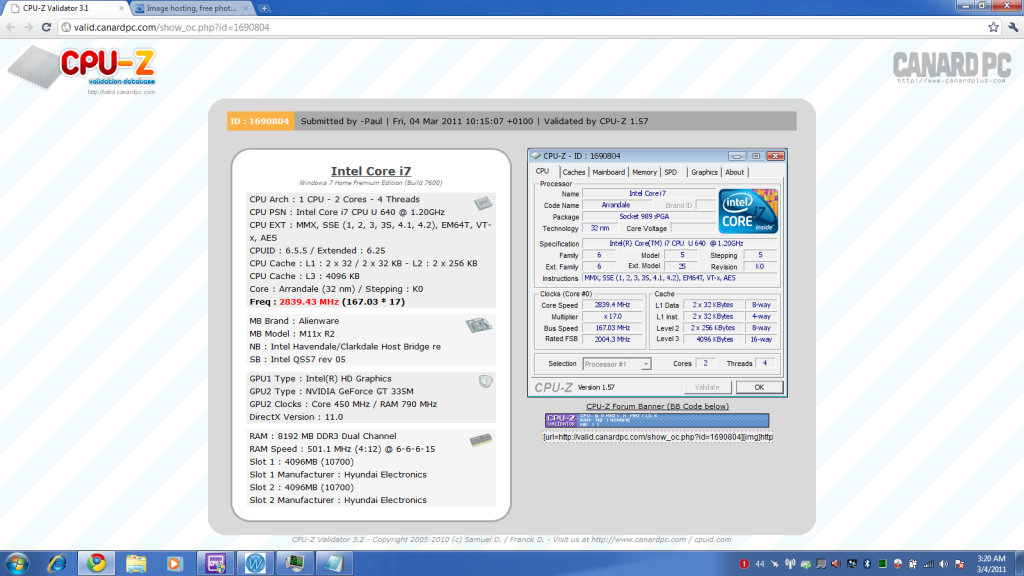1024x576 pixels.
Task: Click the browser Forward arrow
Action: (x=28, y=27)
